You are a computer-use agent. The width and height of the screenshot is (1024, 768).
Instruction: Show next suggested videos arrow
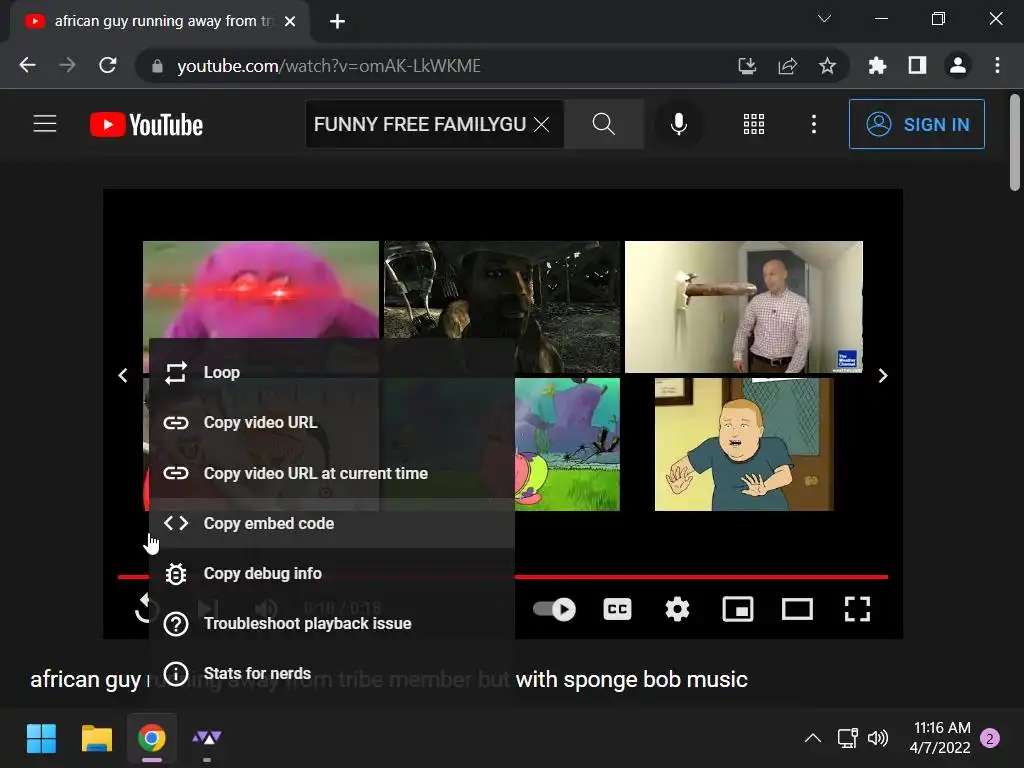click(x=883, y=376)
